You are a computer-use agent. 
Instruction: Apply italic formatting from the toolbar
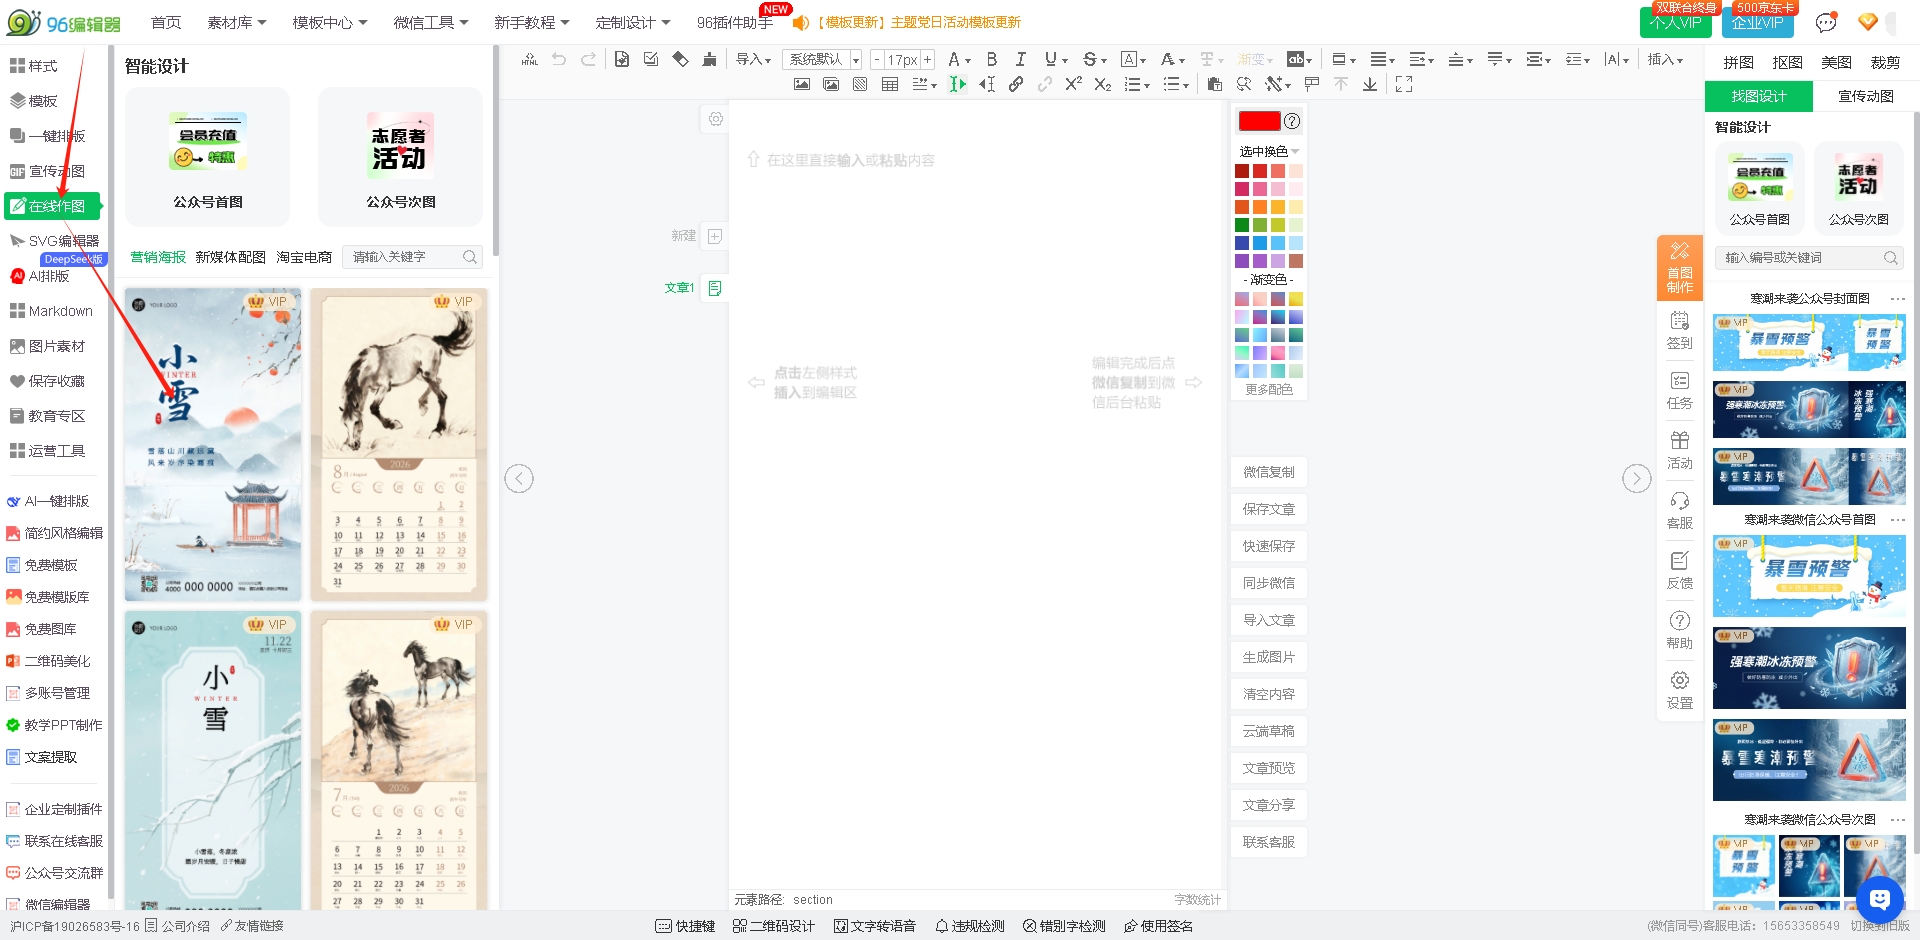1020,60
